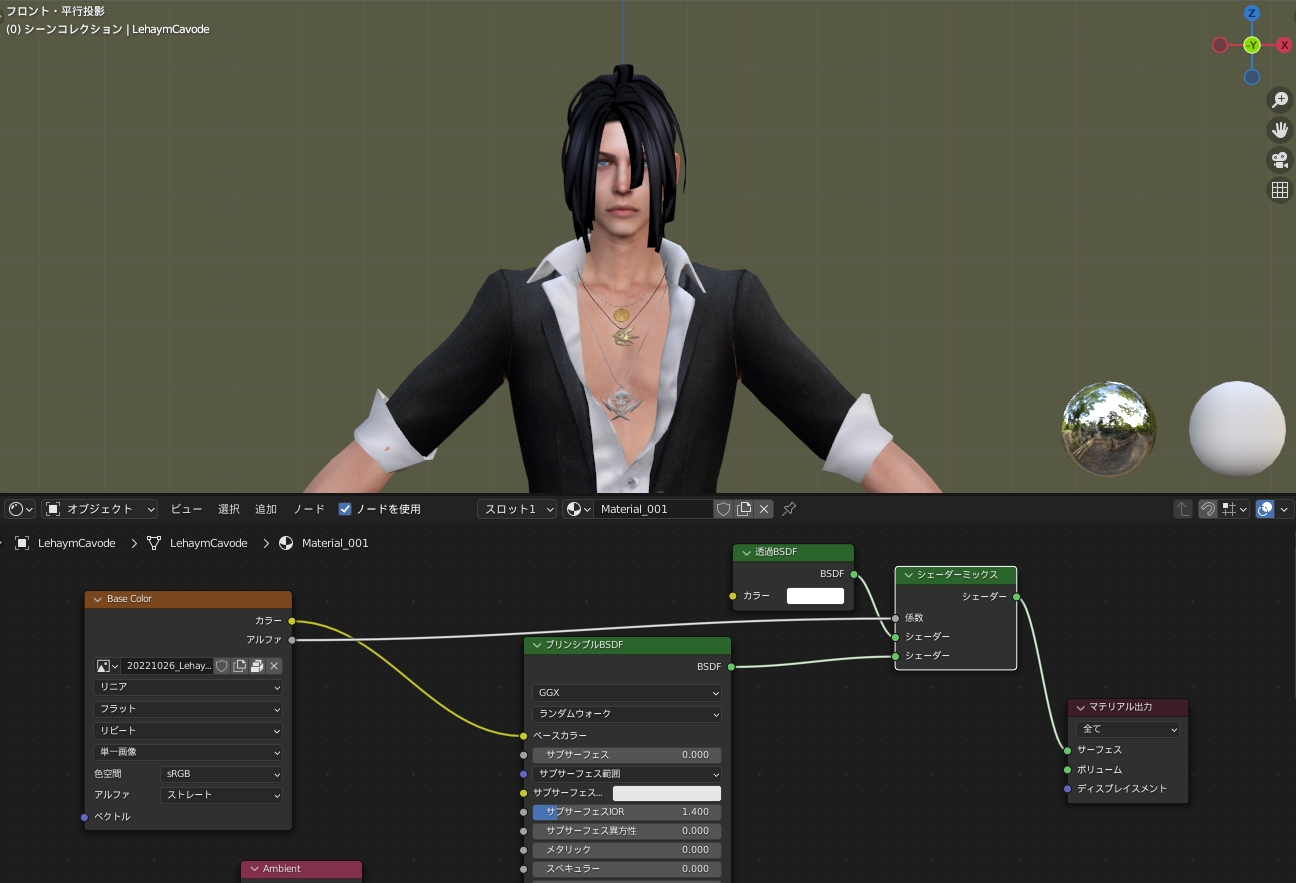The width and height of the screenshot is (1296, 883).
Task: Click the fake user shield icon for Material_001
Action: tap(723, 509)
